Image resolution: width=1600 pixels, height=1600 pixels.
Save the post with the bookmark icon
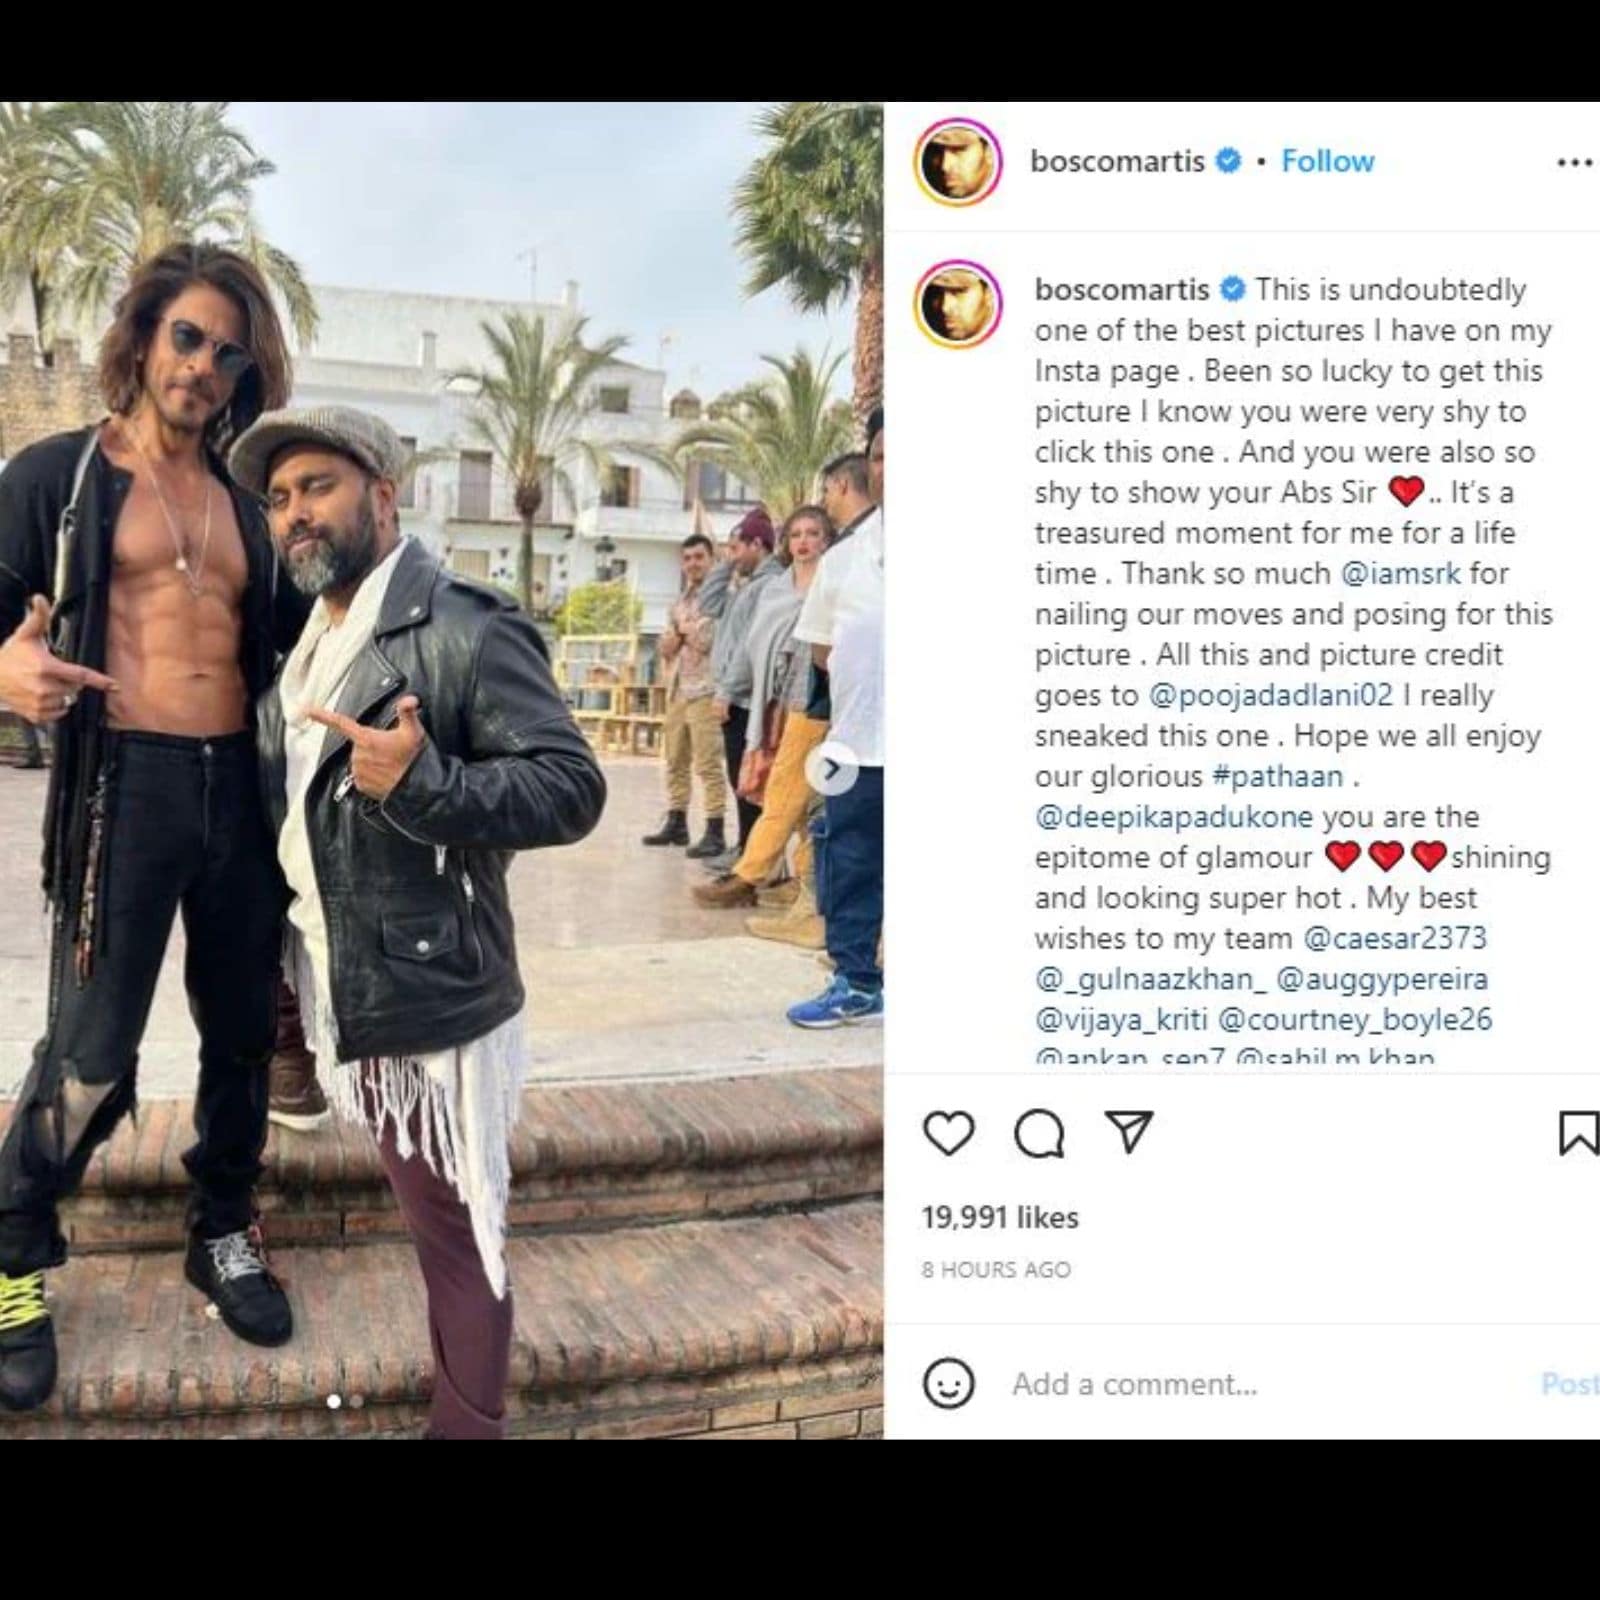pyautogui.click(x=1578, y=1134)
